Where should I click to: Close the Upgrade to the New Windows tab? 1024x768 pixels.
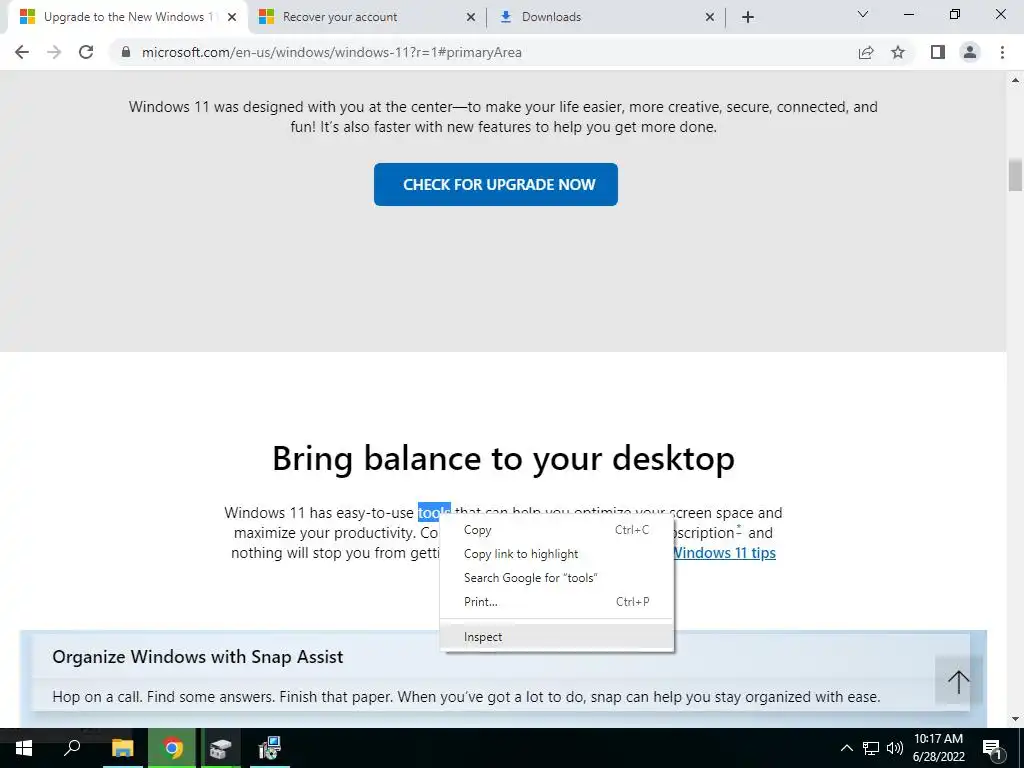click(232, 17)
